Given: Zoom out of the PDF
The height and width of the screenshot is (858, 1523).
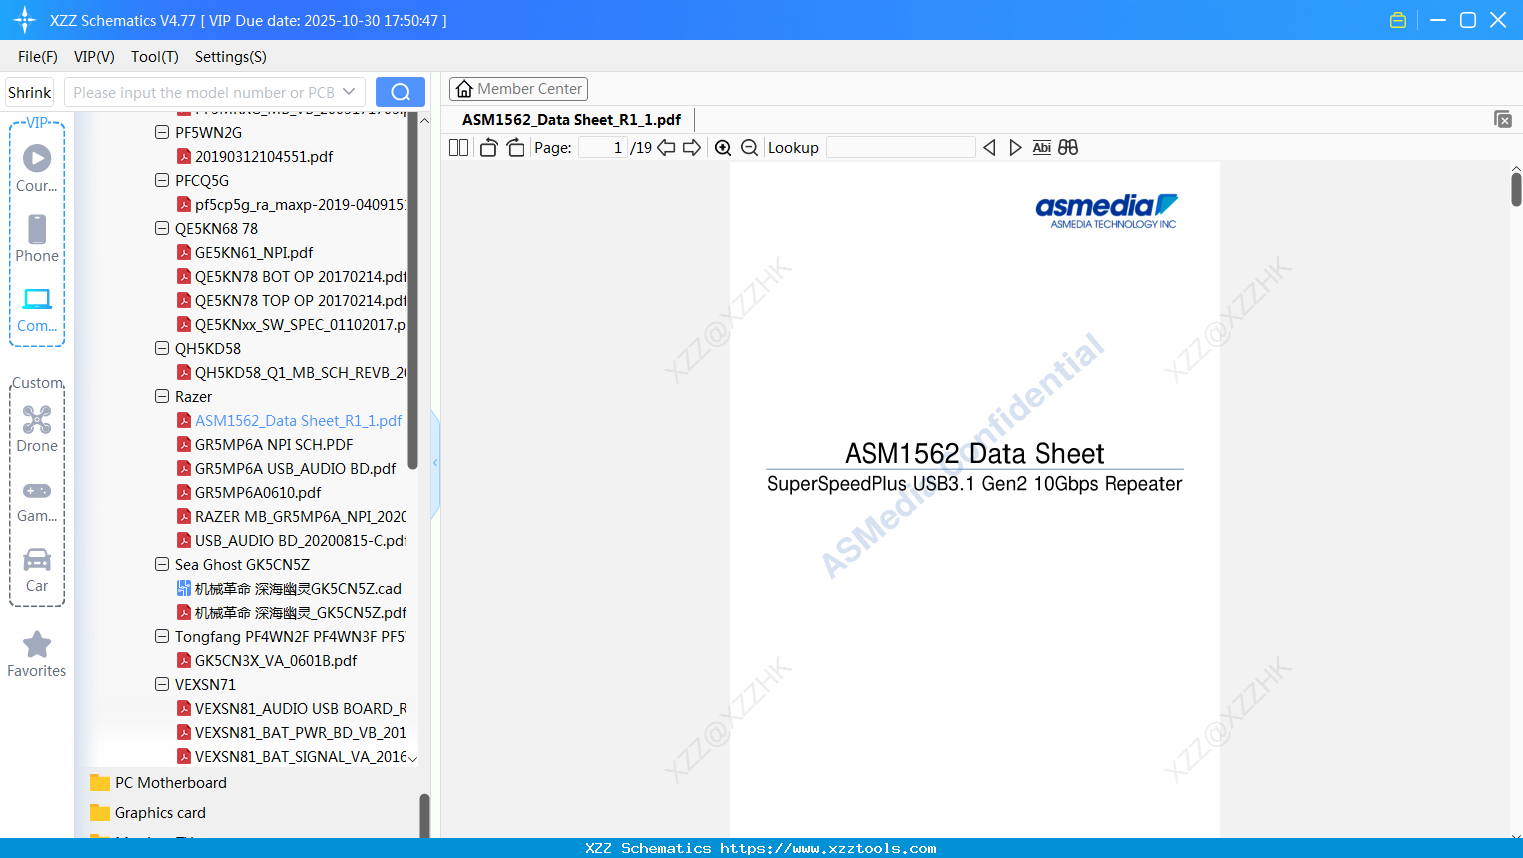Looking at the screenshot, I should click(x=750, y=148).
